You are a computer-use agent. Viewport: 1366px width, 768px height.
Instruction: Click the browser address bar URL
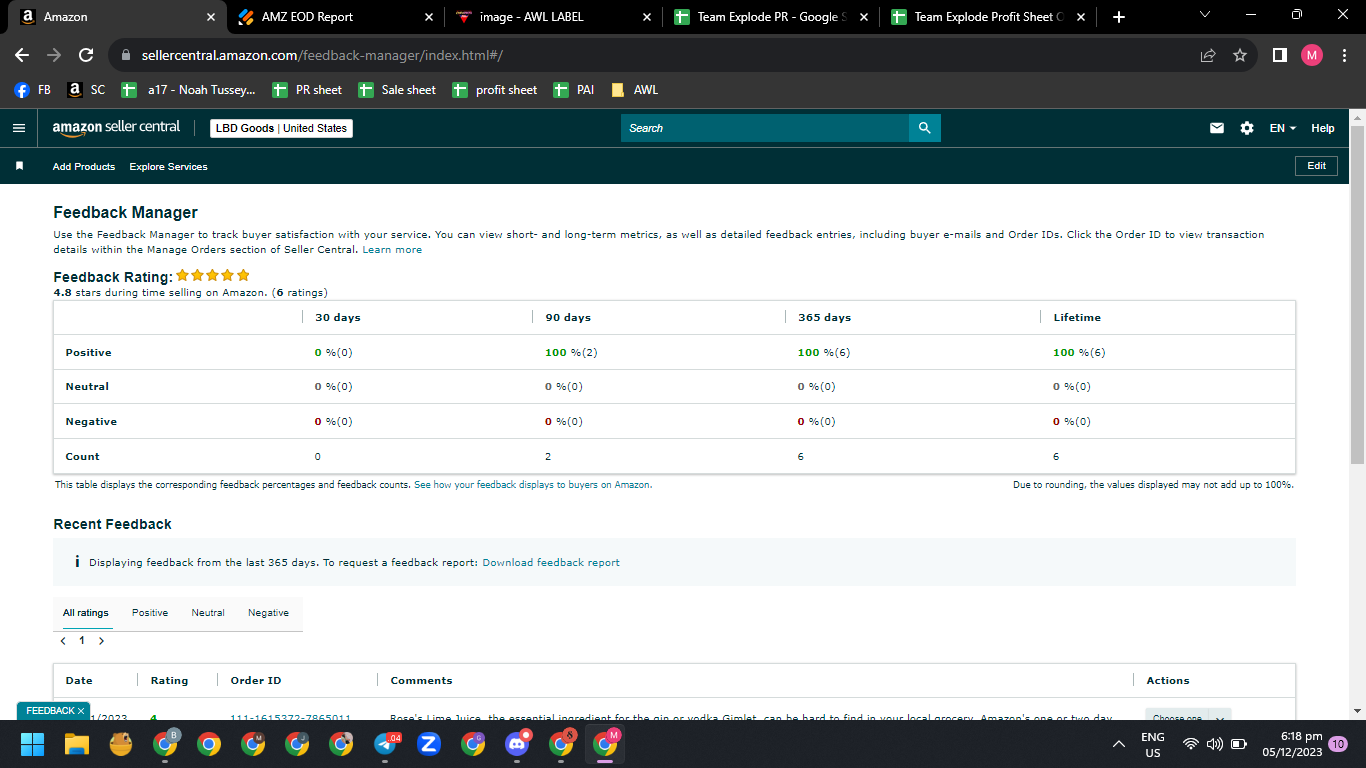[x=322, y=56]
